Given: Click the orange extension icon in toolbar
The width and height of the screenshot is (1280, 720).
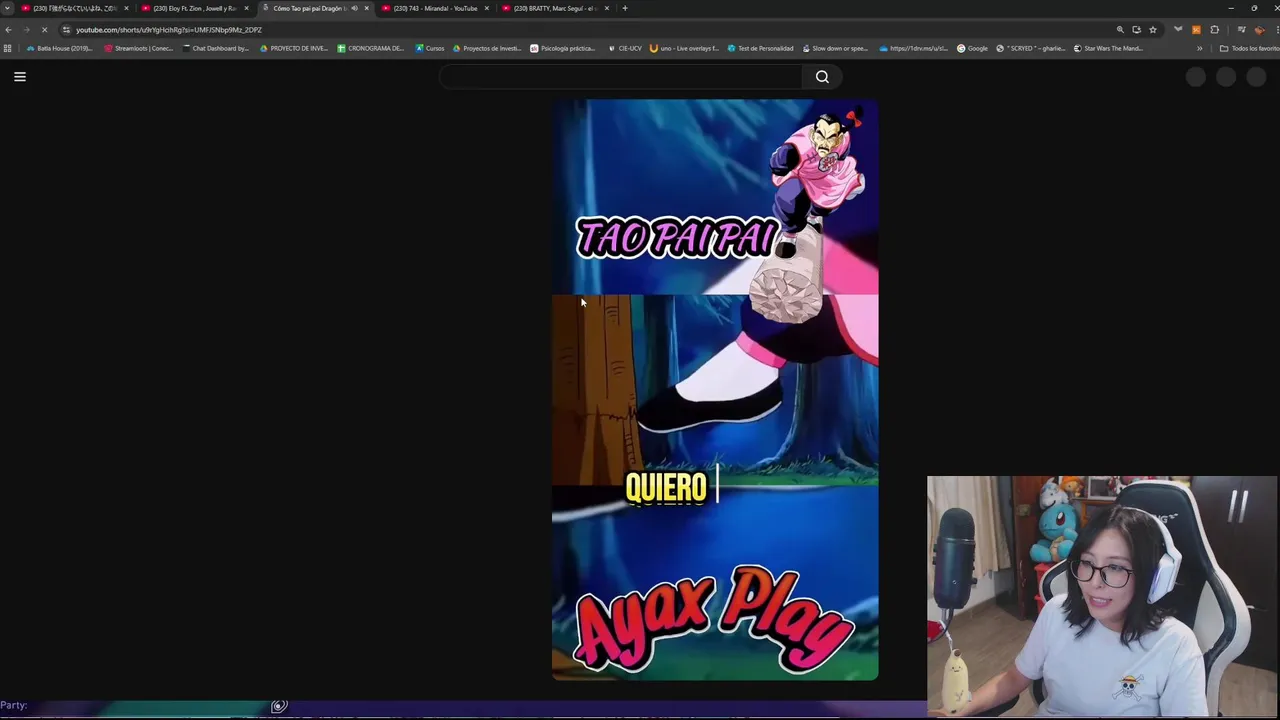Looking at the screenshot, I should [x=1196, y=30].
